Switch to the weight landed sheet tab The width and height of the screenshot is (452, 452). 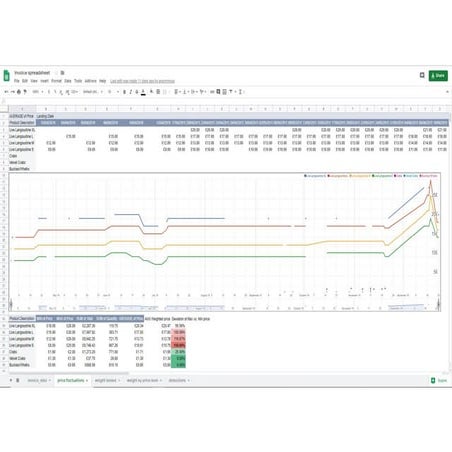click(107, 380)
